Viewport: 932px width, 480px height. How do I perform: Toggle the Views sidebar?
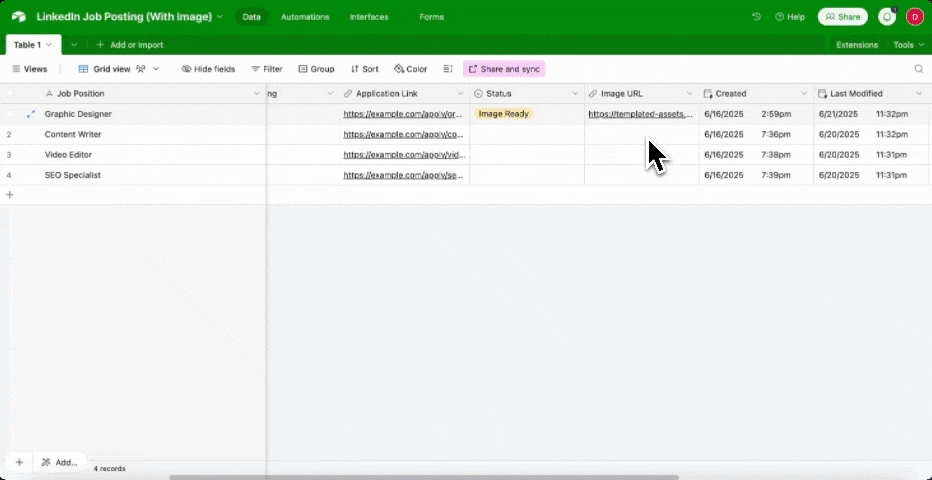point(30,69)
